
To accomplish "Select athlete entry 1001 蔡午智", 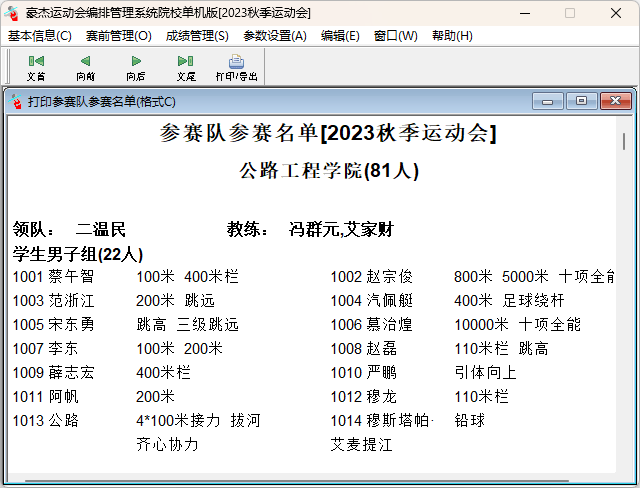I will [x=53, y=277].
